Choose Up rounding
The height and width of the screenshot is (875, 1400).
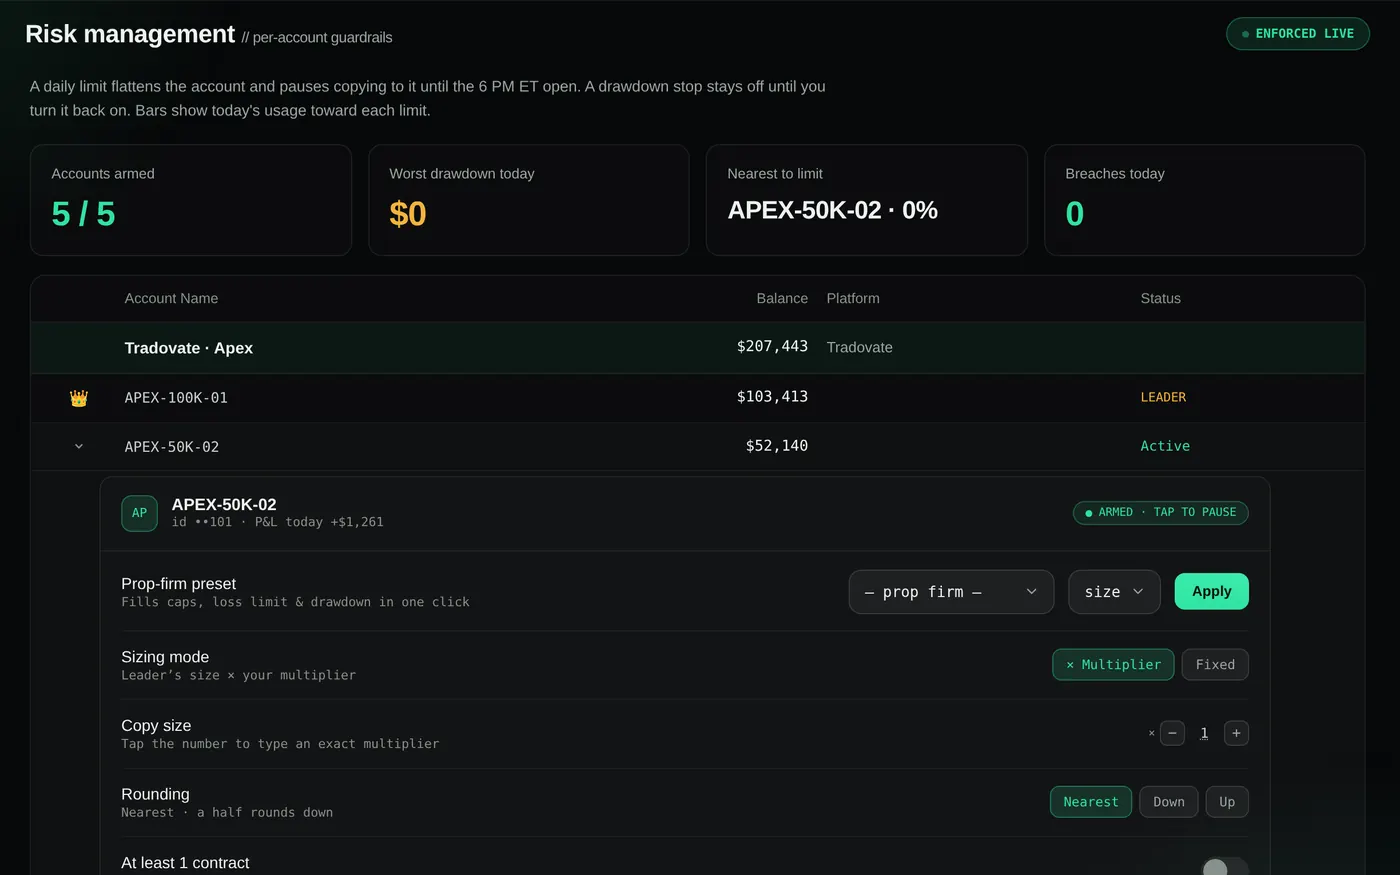[1227, 802]
